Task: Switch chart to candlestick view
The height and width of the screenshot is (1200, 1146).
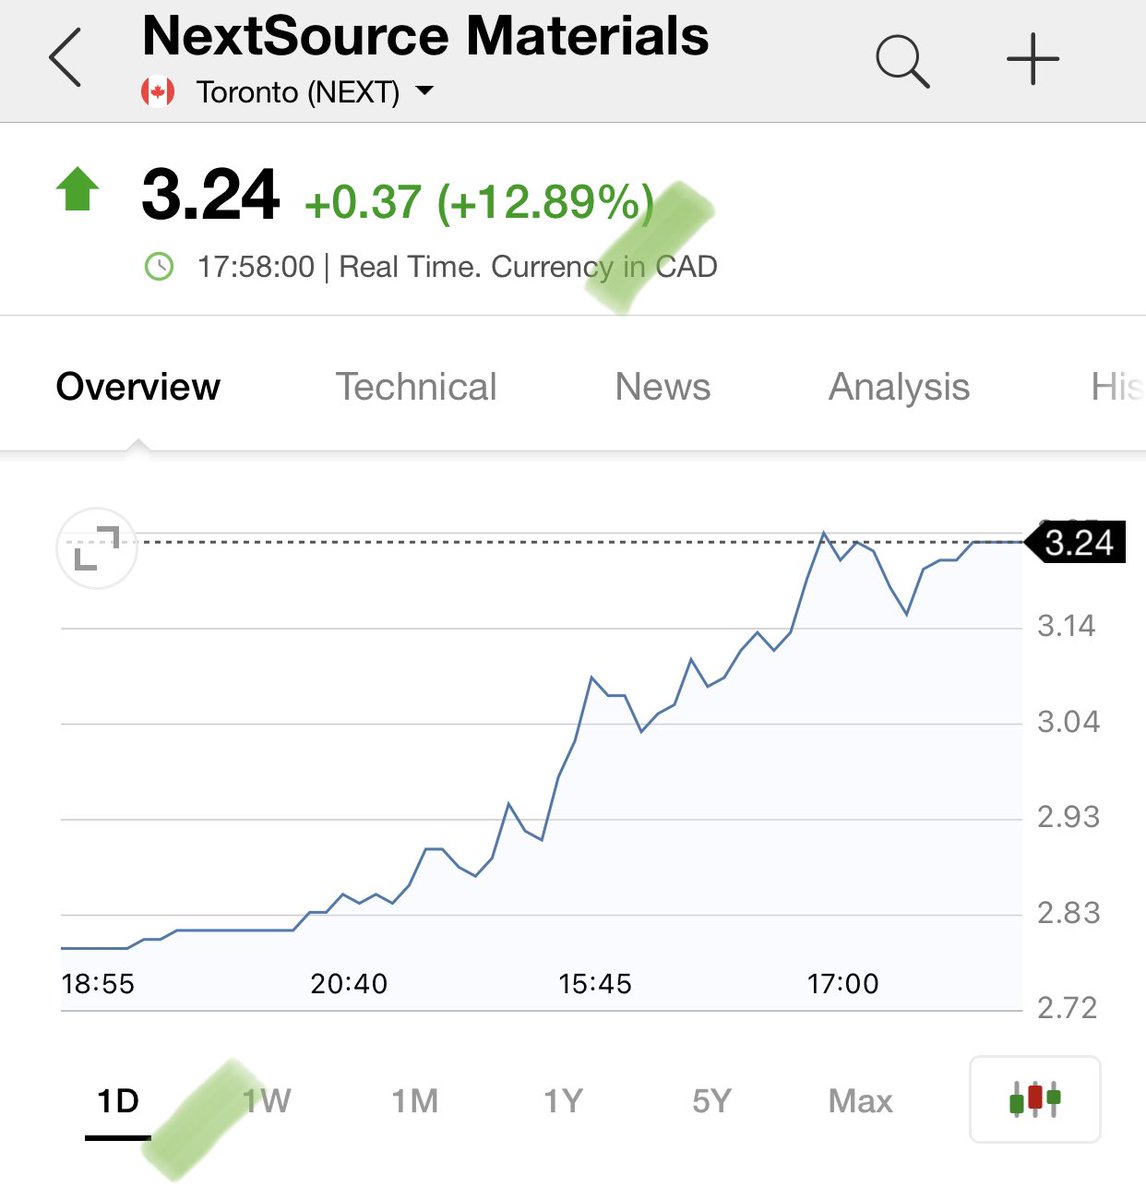Action: tap(1035, 1099)
